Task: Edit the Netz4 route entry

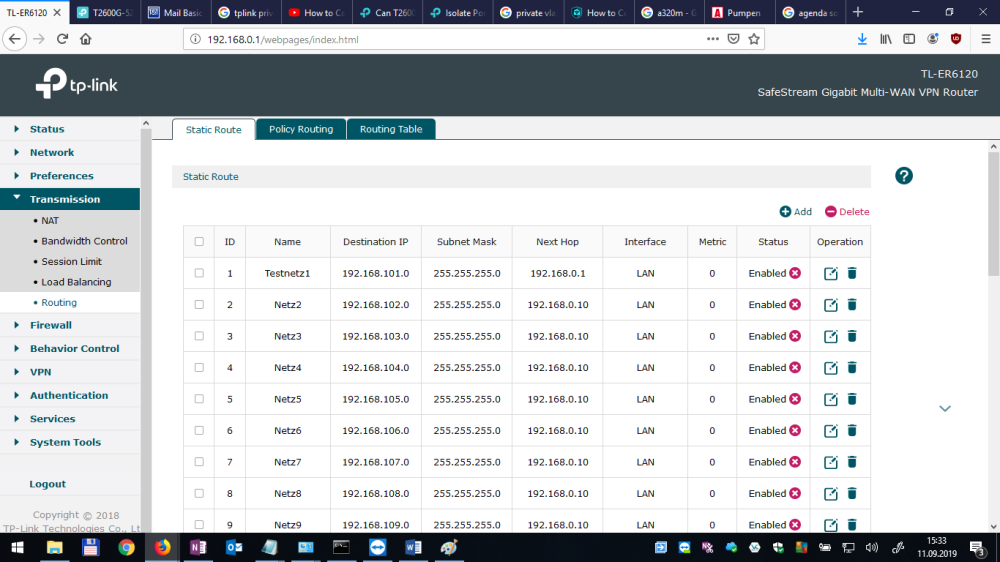Action: [x=830, y=368]
